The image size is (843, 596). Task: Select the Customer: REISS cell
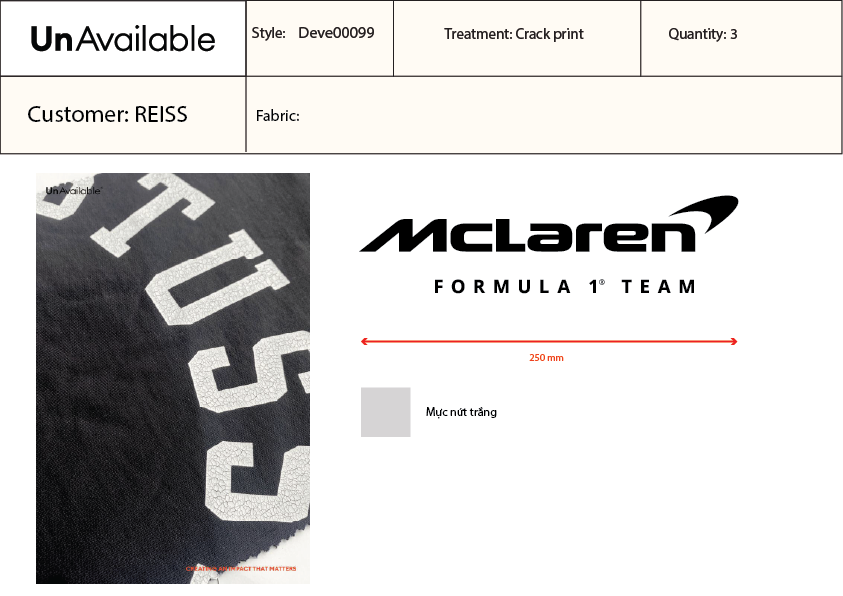coord(123,115)
